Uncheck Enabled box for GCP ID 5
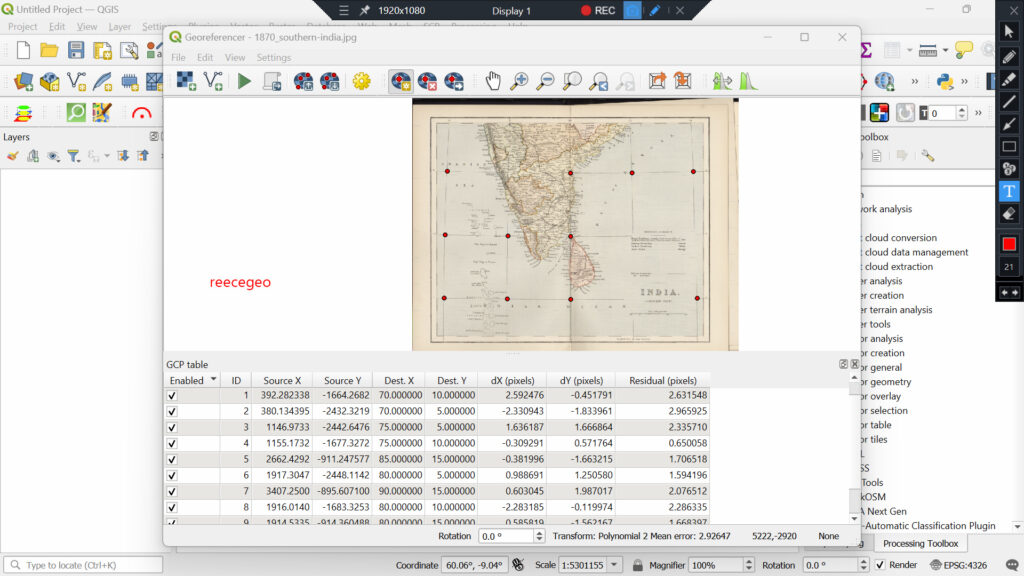1024x576 pixels. click(172, 459)
